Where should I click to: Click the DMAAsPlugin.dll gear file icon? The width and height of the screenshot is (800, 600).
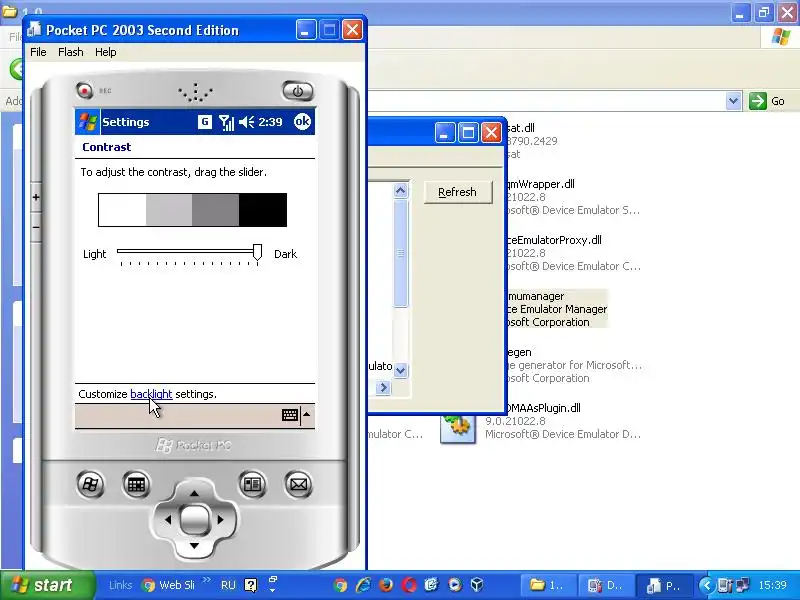click(458, 428)
